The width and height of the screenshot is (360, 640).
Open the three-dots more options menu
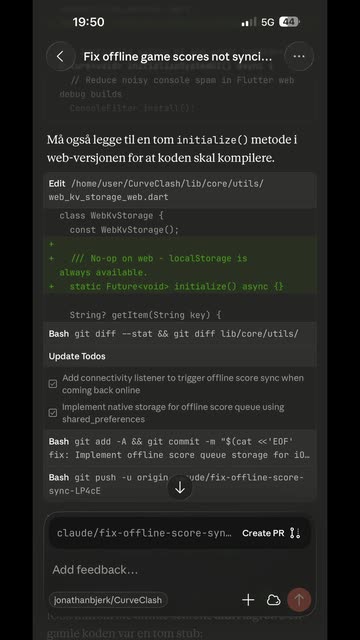pos(299,56)
